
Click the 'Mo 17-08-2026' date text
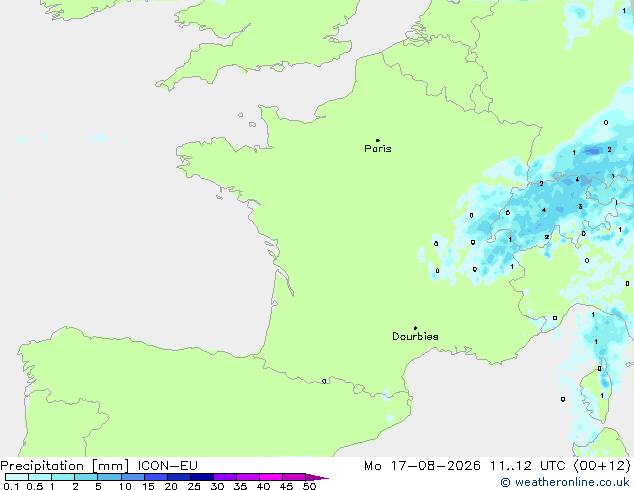coord(422,466)
